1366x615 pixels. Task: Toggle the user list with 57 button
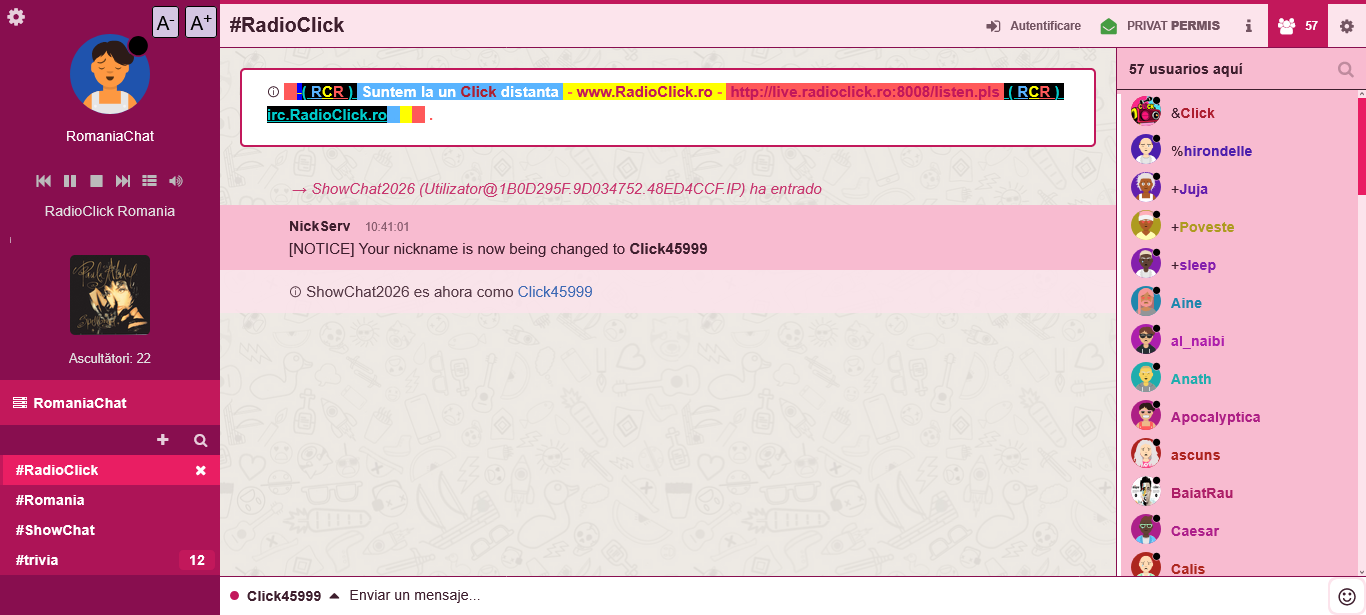(1297, 26)
